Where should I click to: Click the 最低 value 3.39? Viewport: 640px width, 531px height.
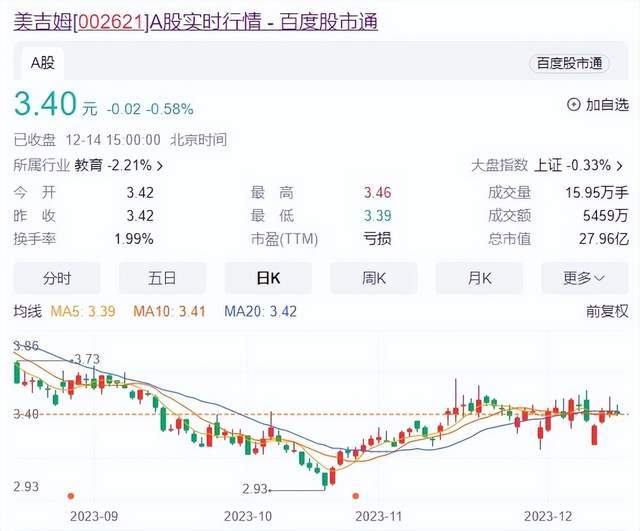click(x=378, y=216)
